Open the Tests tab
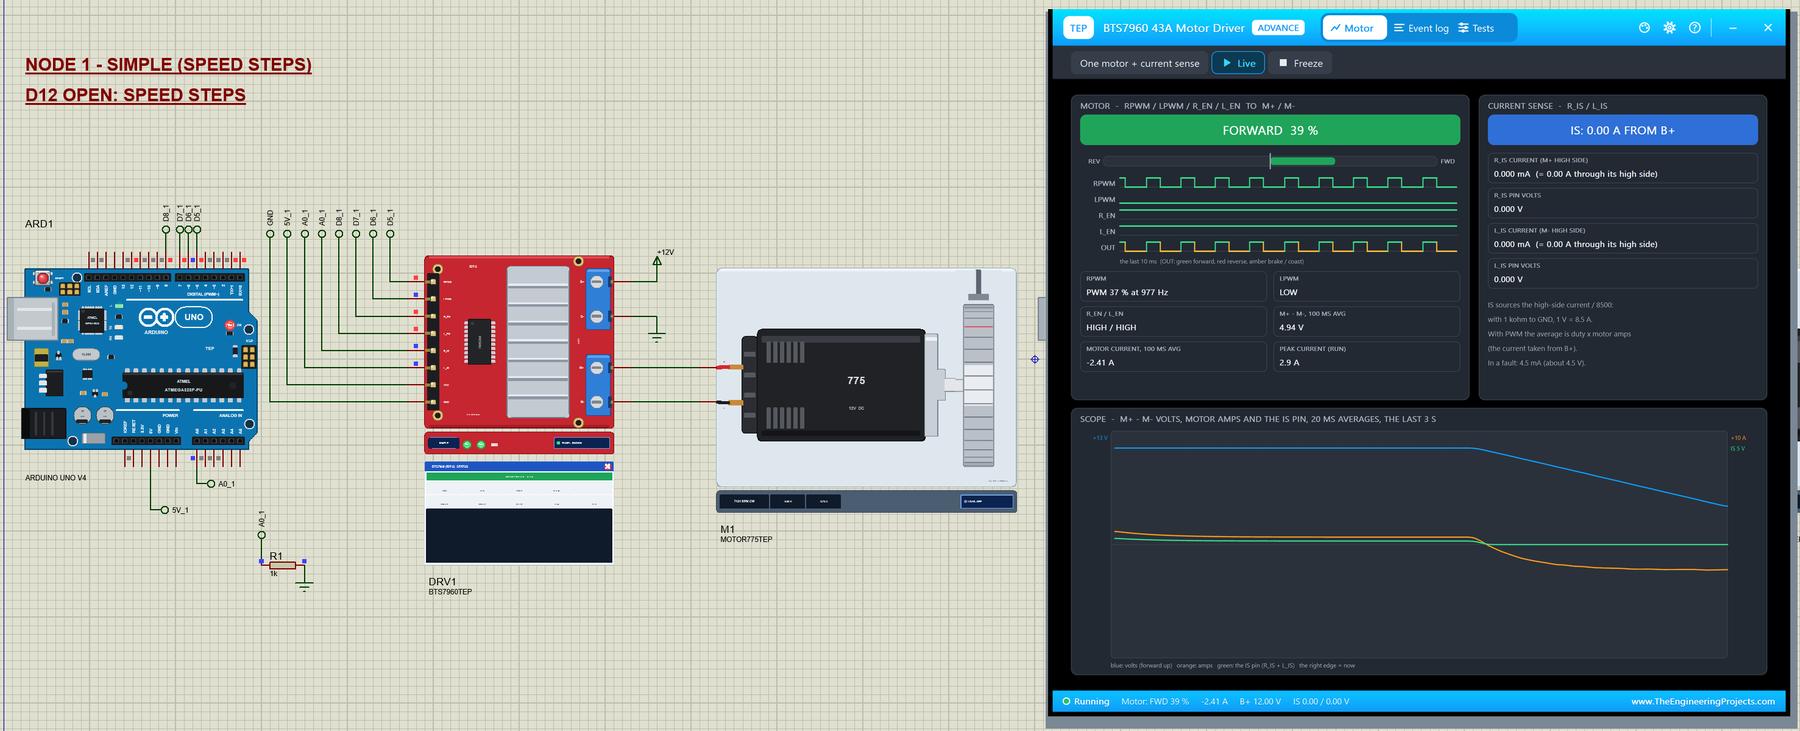 pos(1476,28)
